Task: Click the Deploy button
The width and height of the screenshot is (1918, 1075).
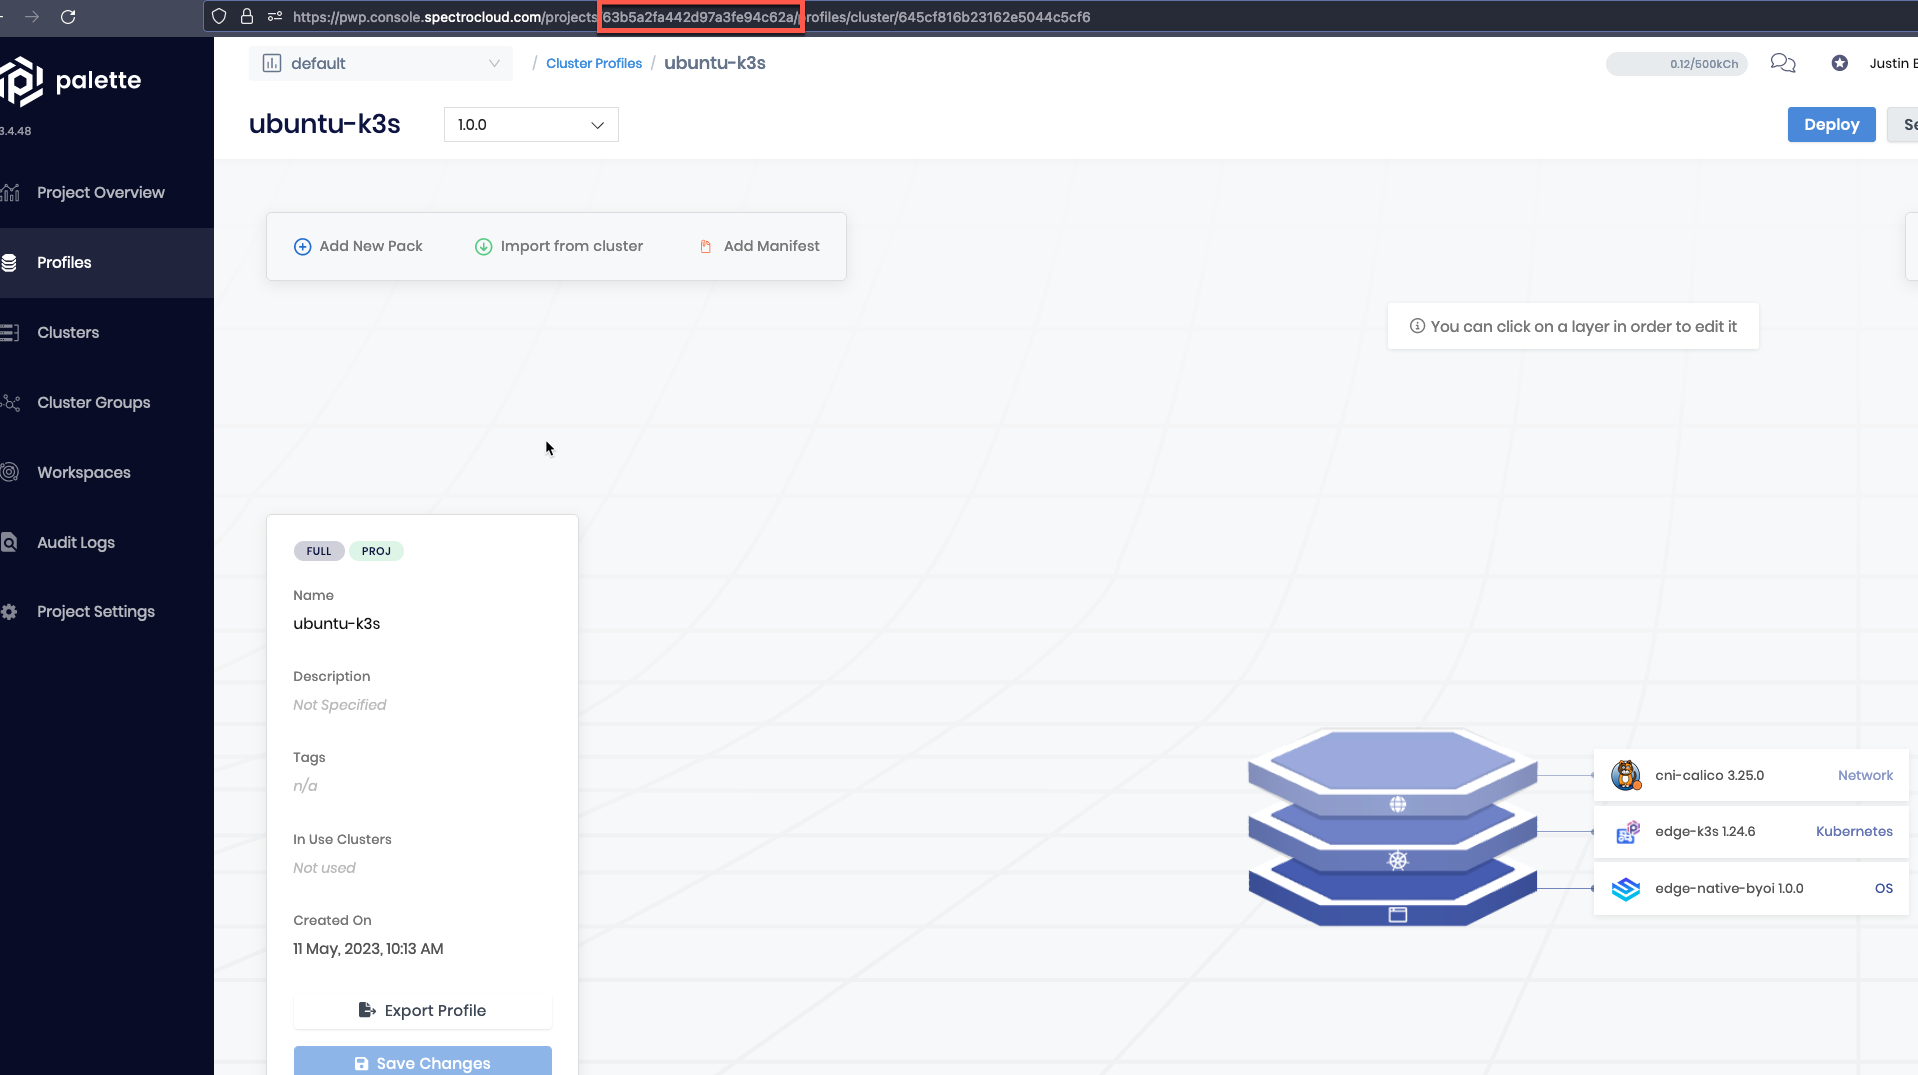Action: coord(1831,124)
